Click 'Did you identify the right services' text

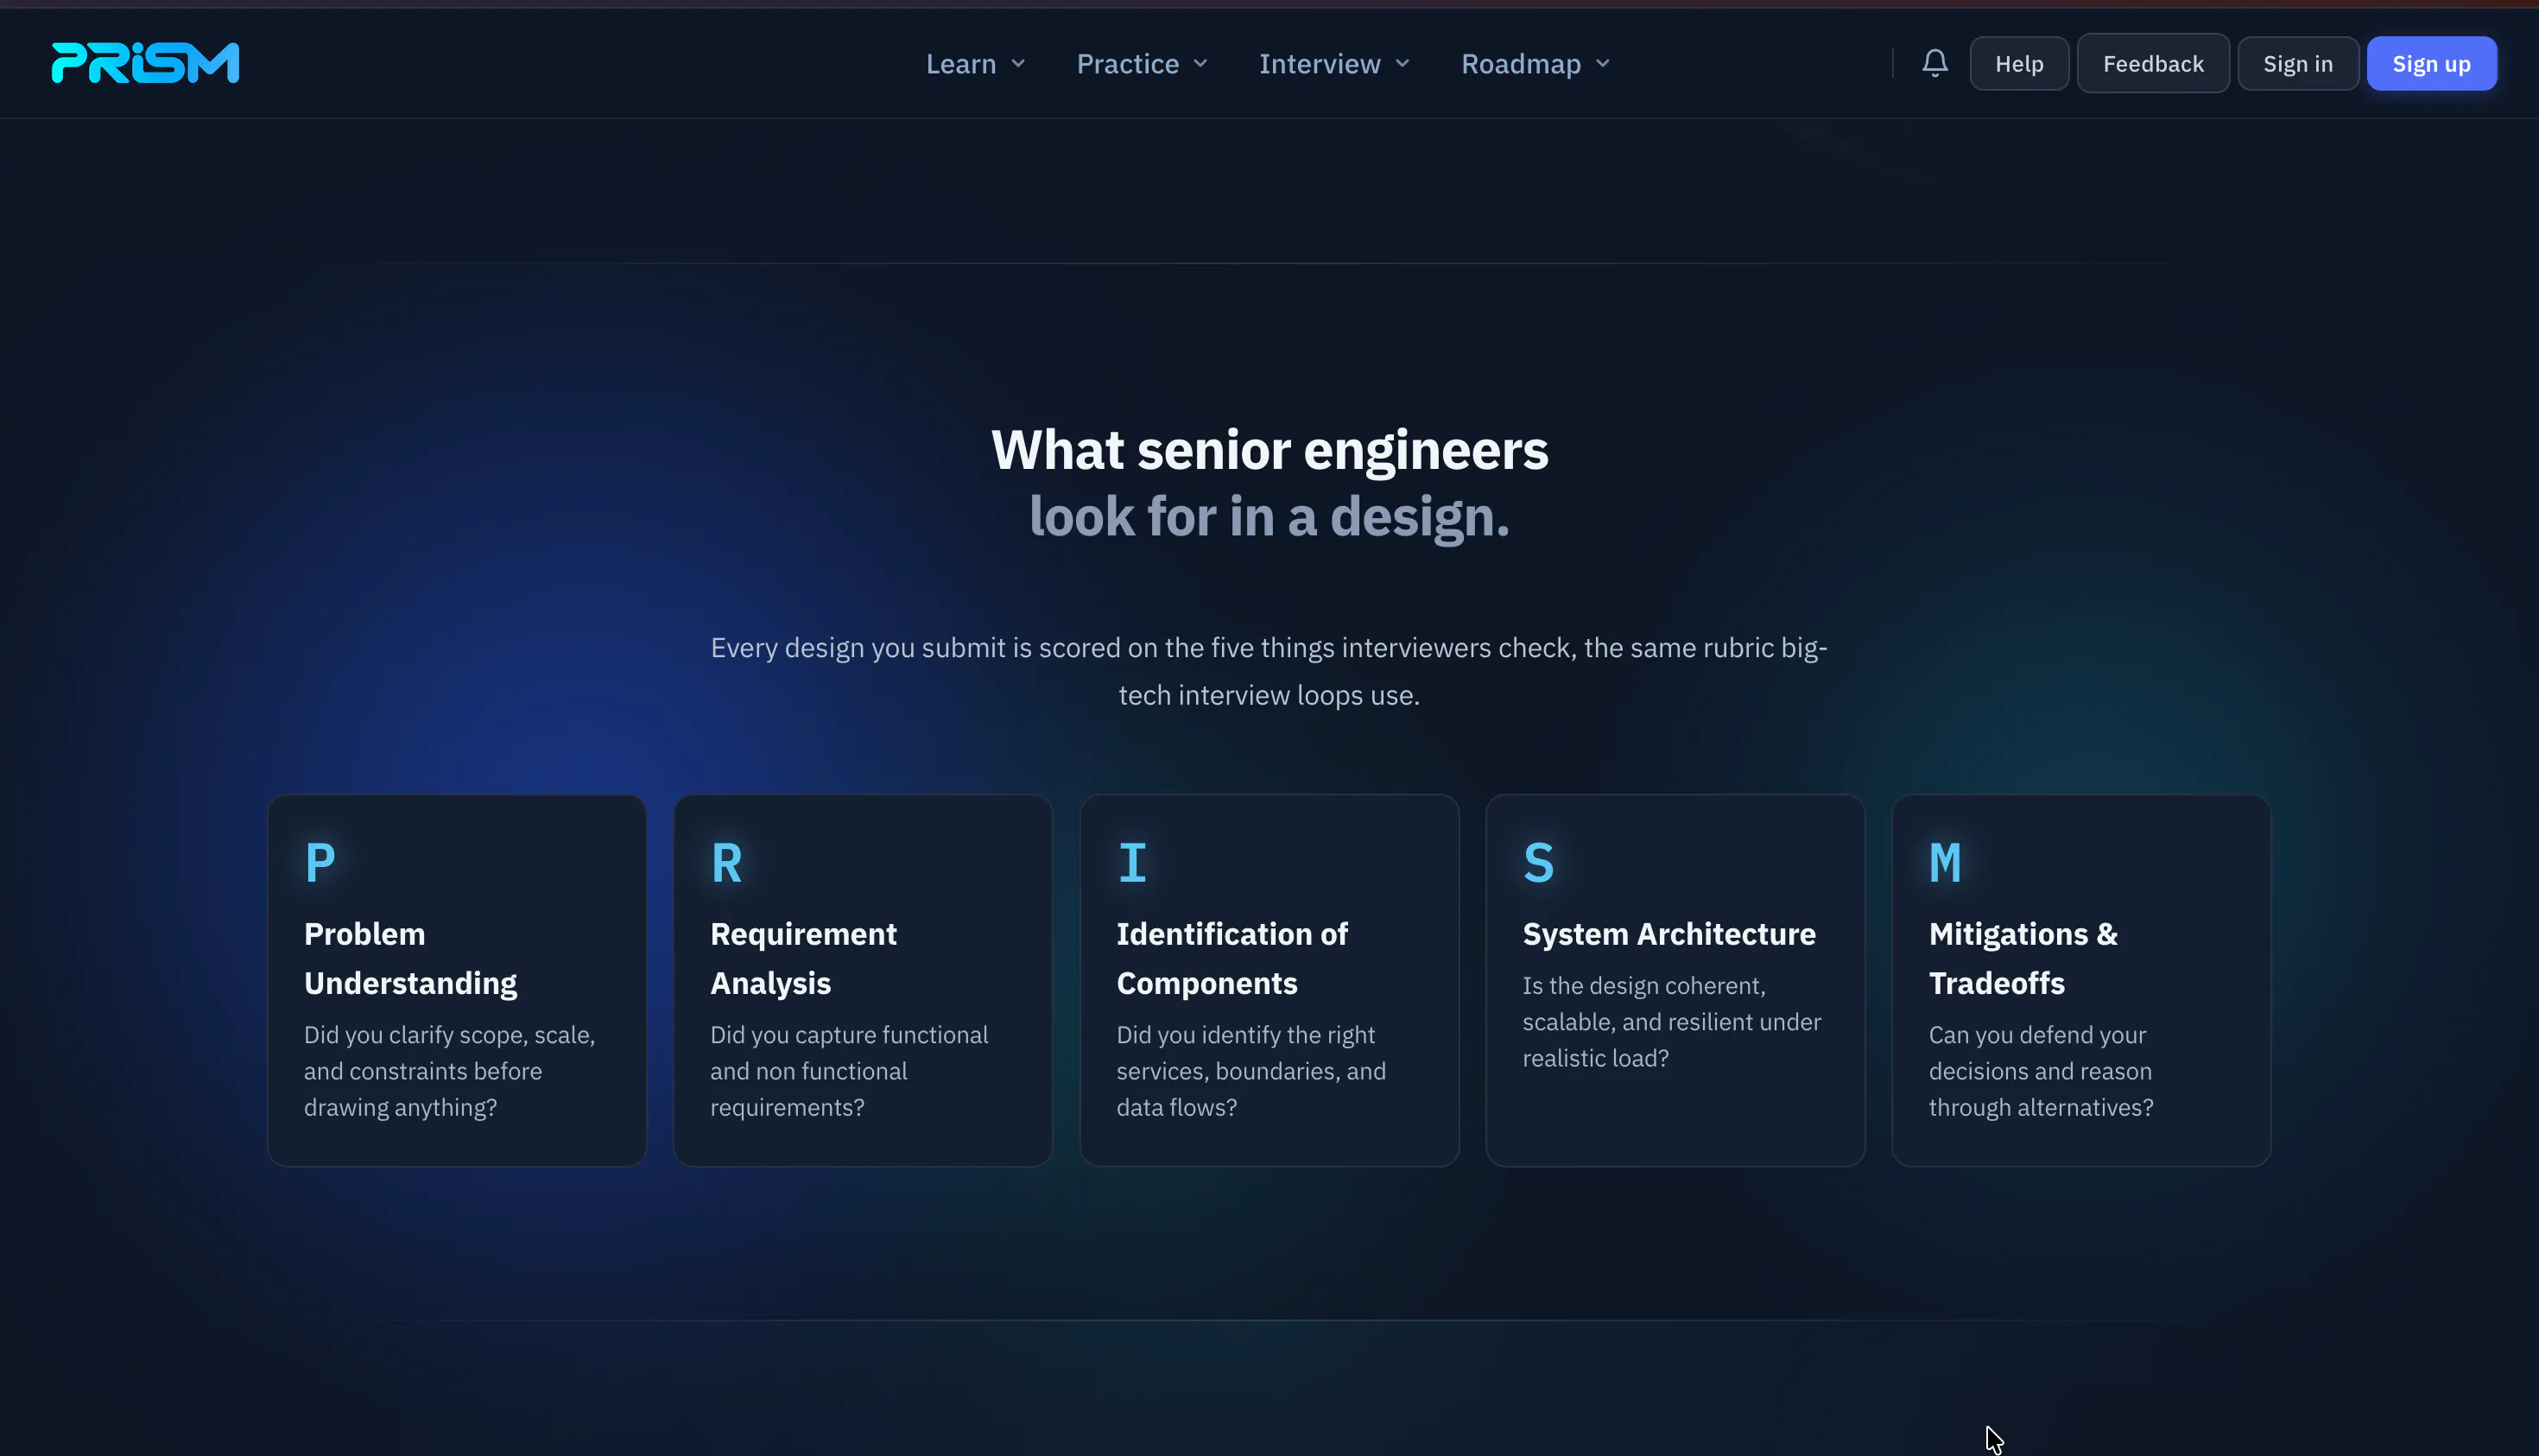coord(1251,1071)
